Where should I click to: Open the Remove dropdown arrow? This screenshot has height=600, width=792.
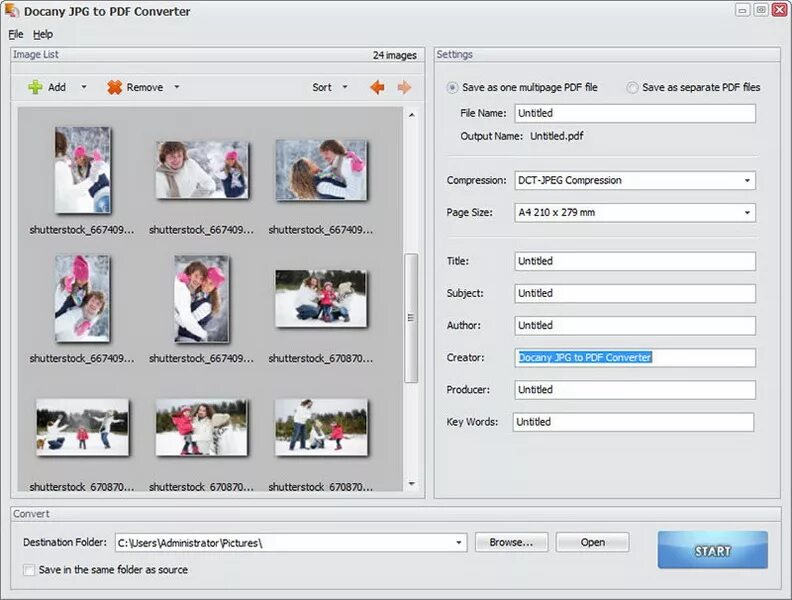coord(177,87)
